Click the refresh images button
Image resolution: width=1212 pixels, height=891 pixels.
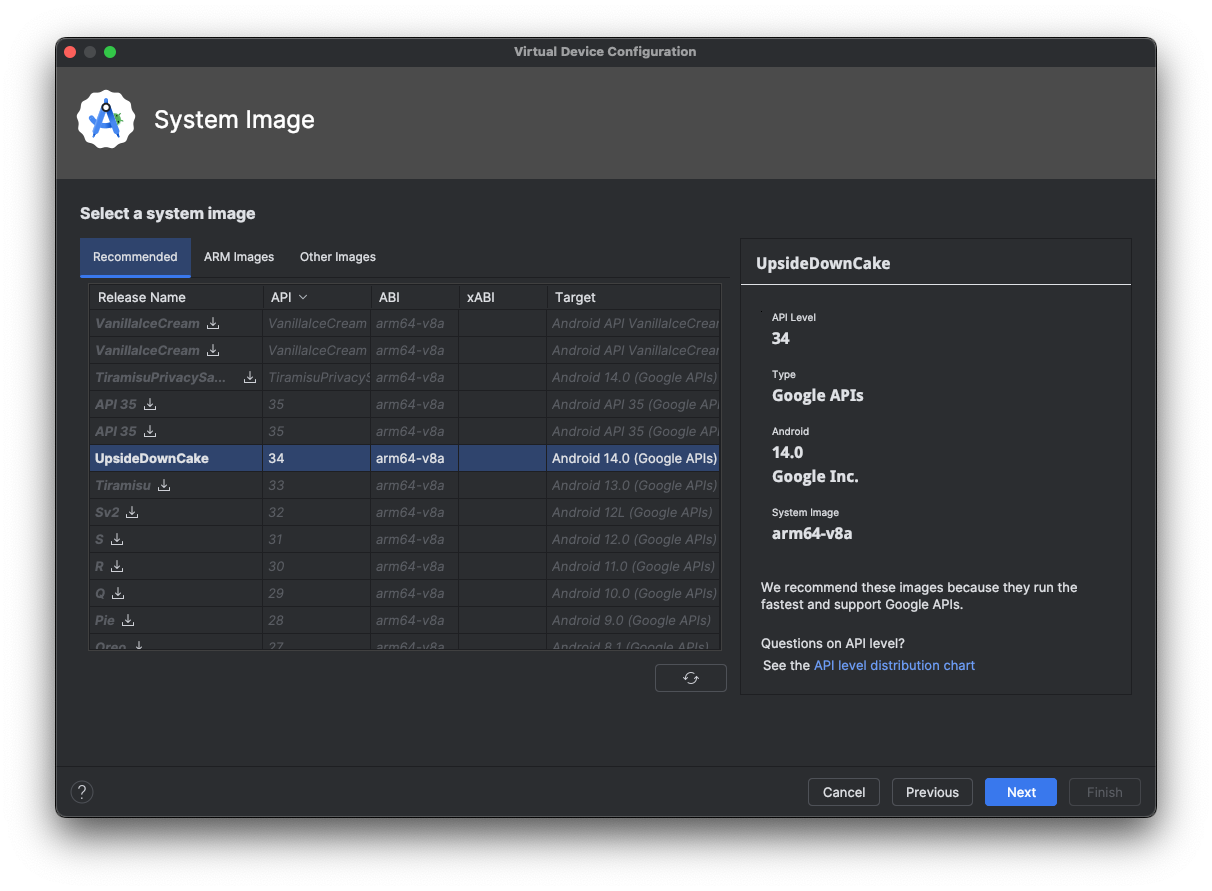(691, 678)
